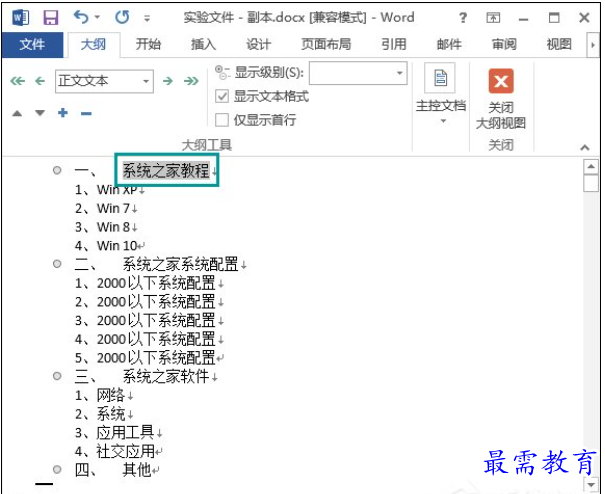Open the 页面布局 tab
The height and width of the screenshot is (494, 605).
coord(326,44)
